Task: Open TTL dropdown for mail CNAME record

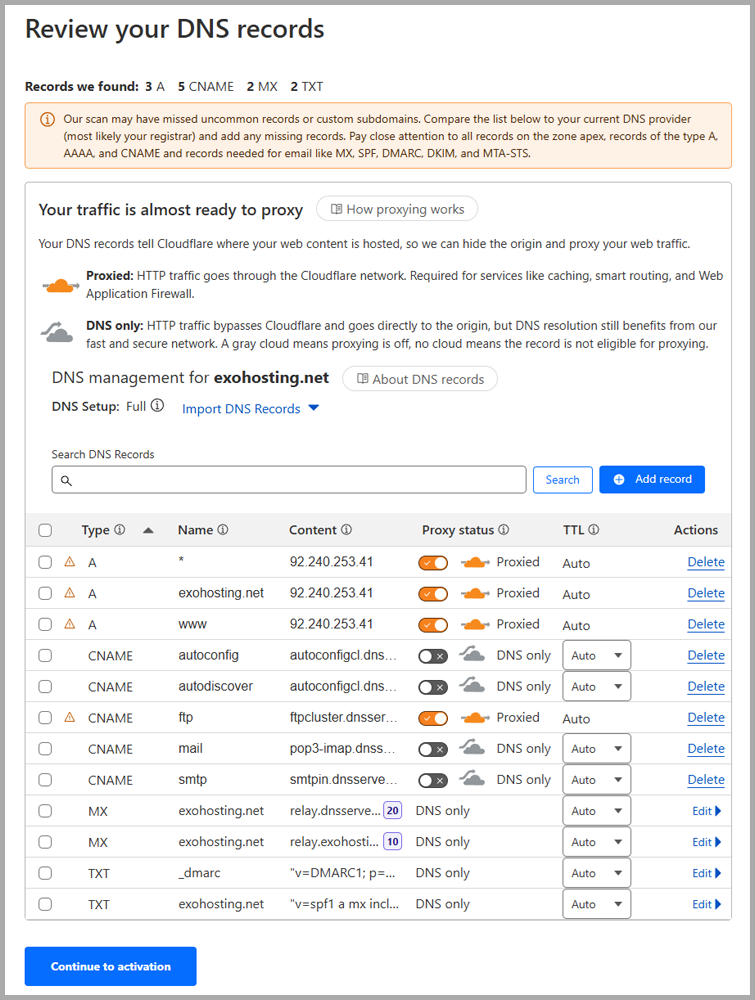Action: [596, 749]
